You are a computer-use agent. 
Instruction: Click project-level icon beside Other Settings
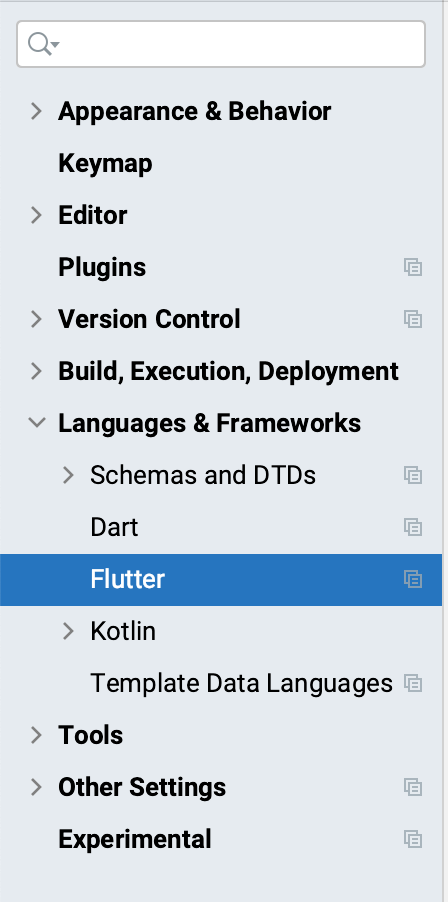pos(413,787)
